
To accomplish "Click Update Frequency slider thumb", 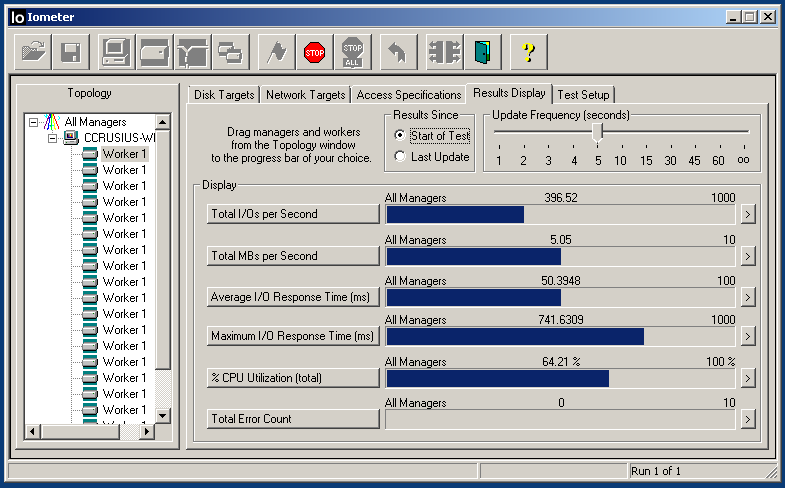I will (597, 133).
